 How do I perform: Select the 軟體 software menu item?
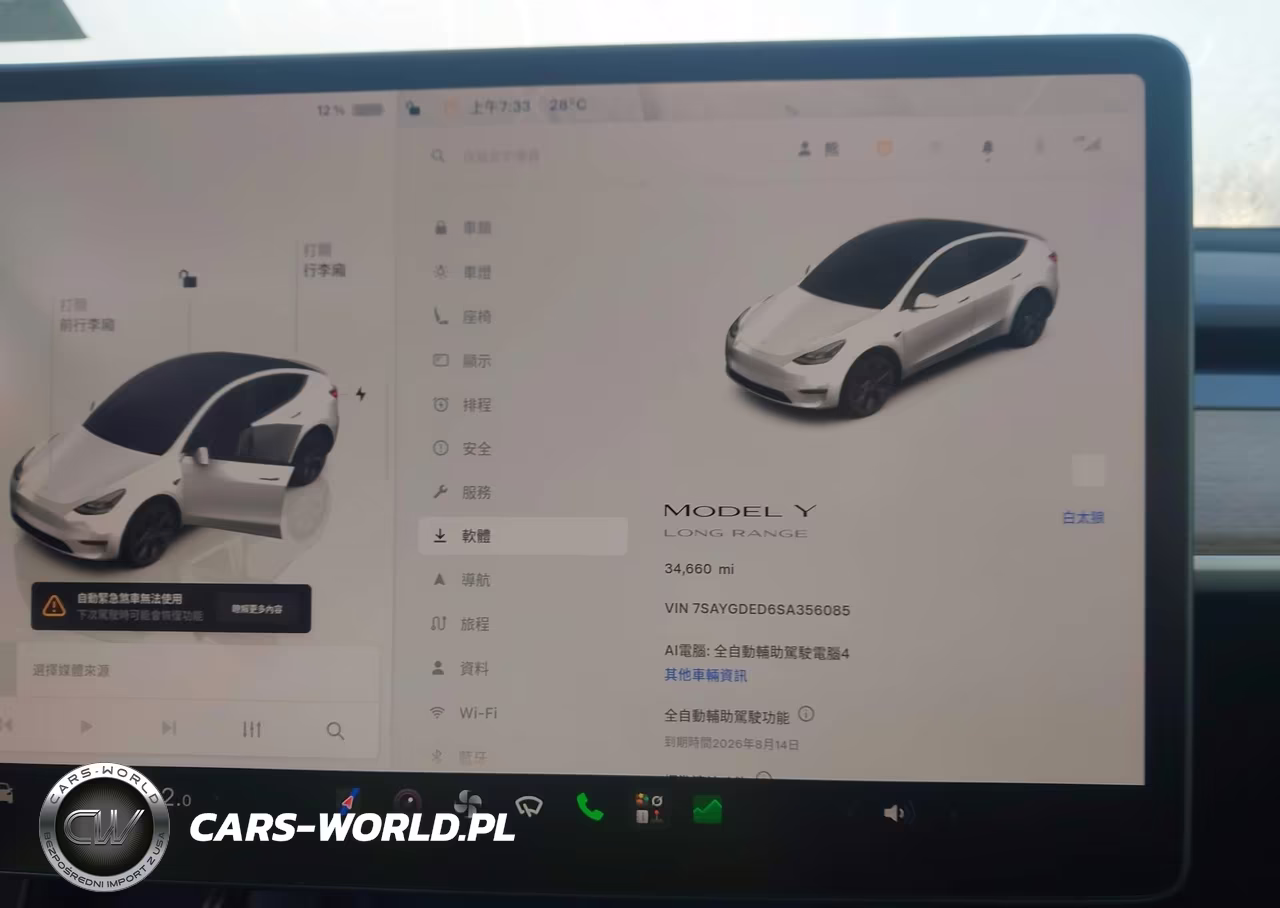point(523,536)
